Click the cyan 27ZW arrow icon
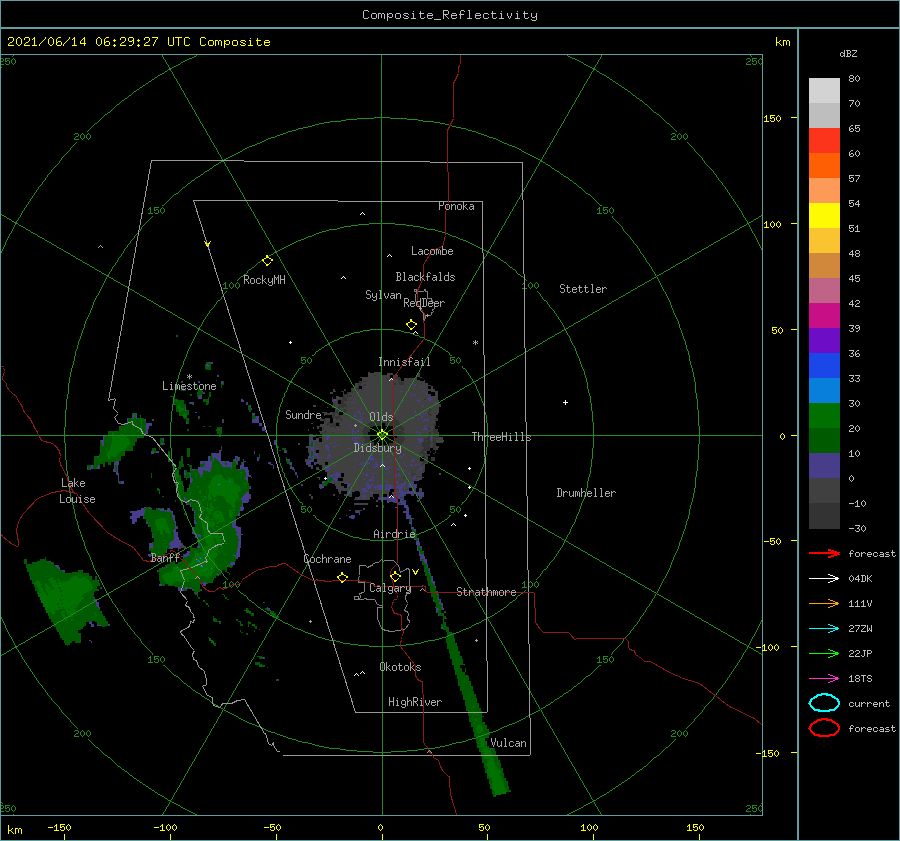This screenshot has height=841, width=900. pyautogui.click(x=824, y=628)
